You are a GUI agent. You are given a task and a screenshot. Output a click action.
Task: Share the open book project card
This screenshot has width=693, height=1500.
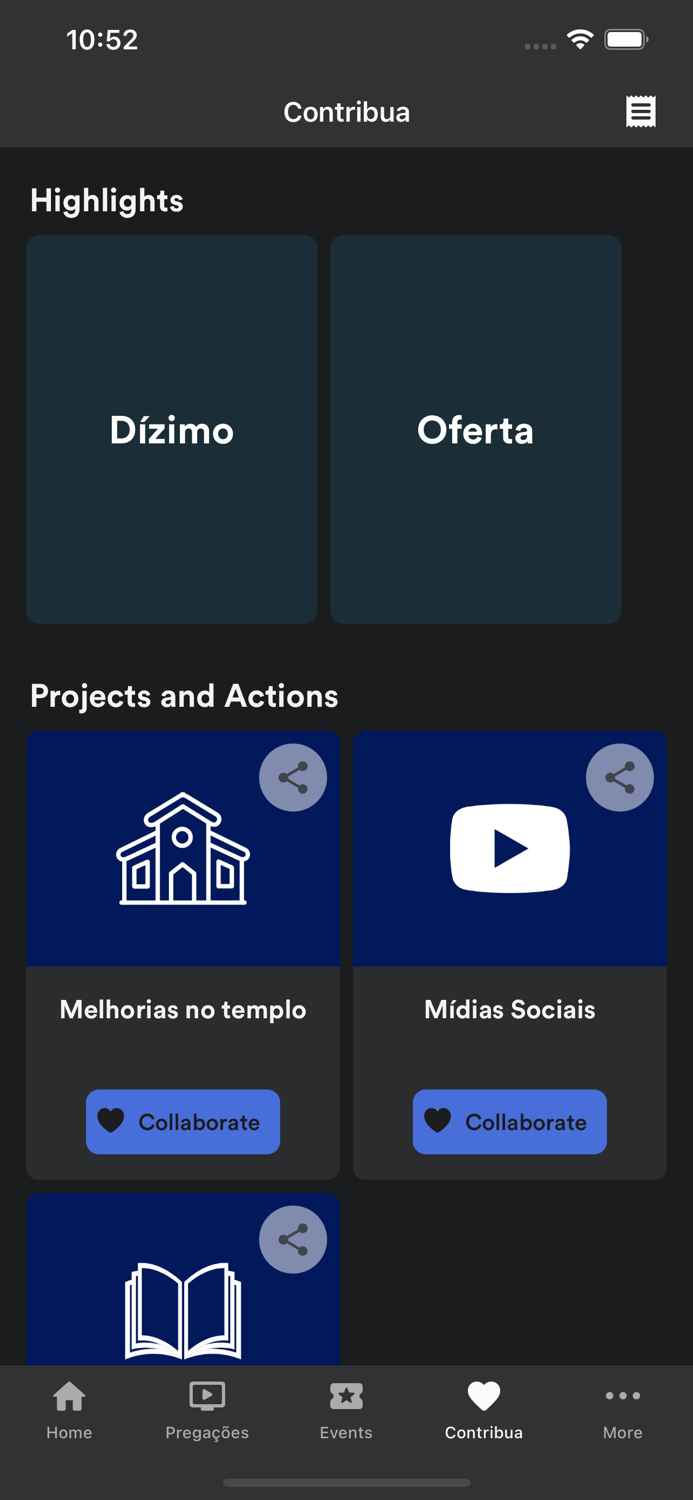coord(293,1239)
